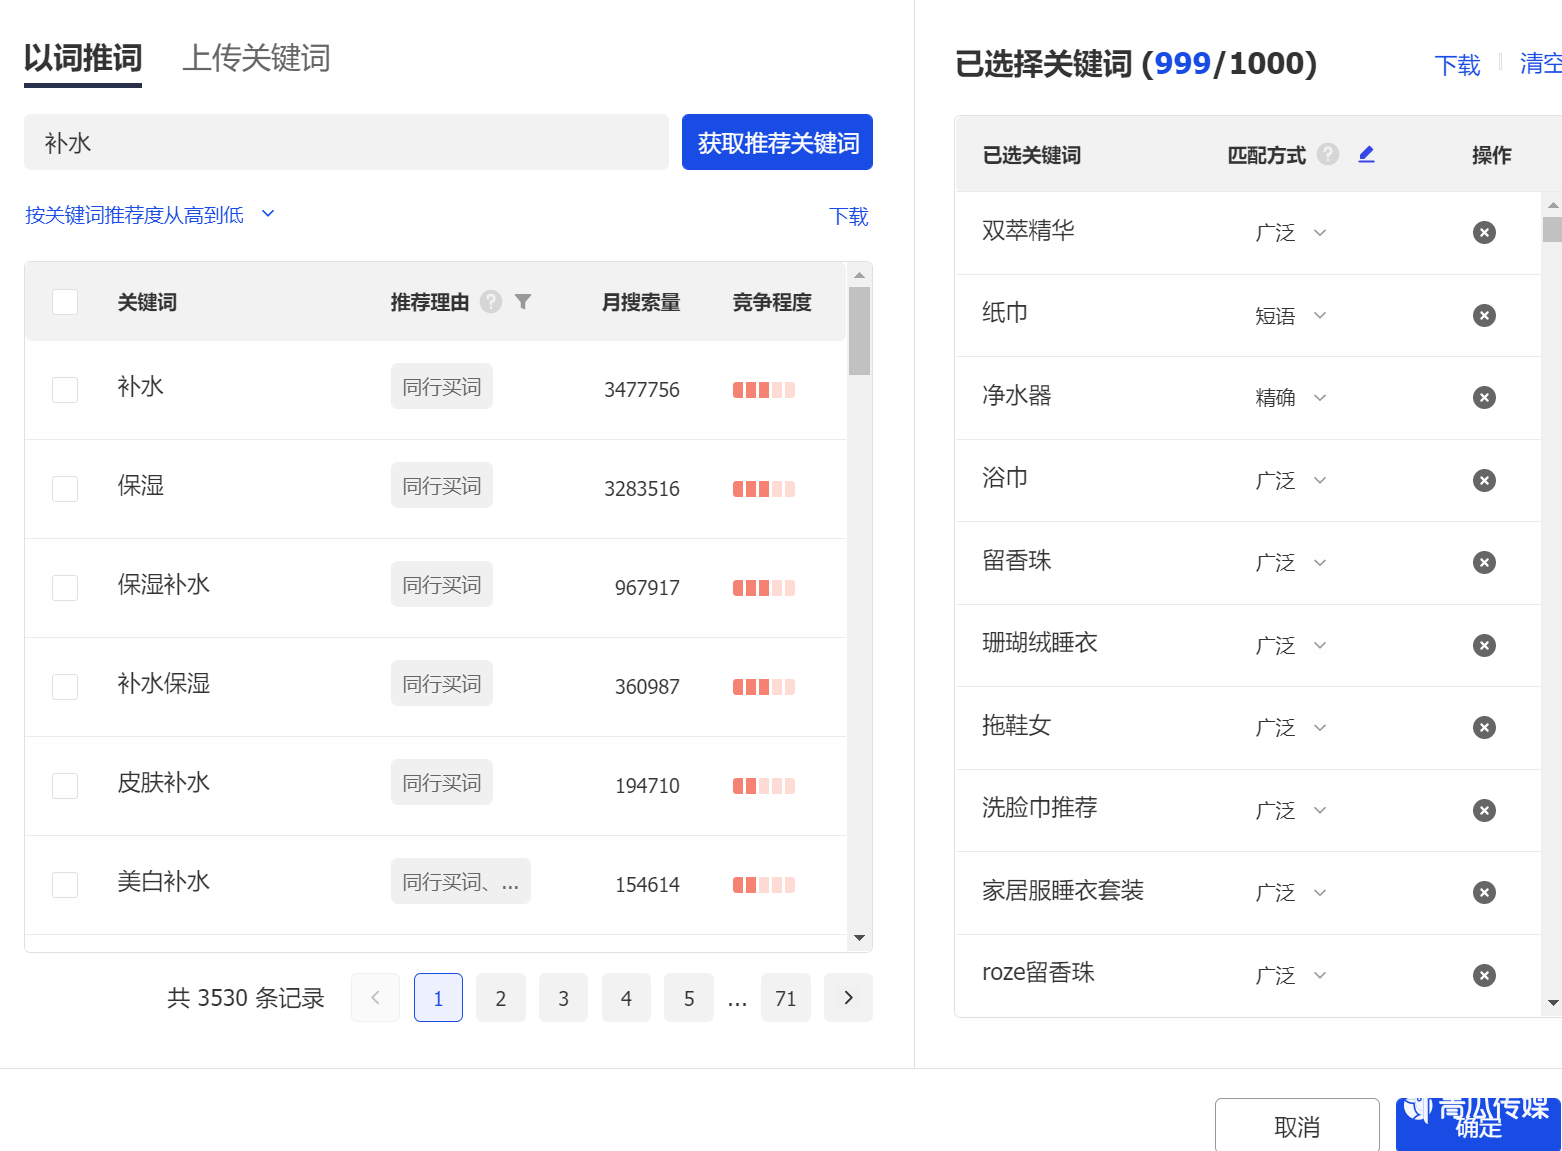Select the 以词推词 tab
1562x1151 pixels.
pyautogui.click(x=83, y=58)
